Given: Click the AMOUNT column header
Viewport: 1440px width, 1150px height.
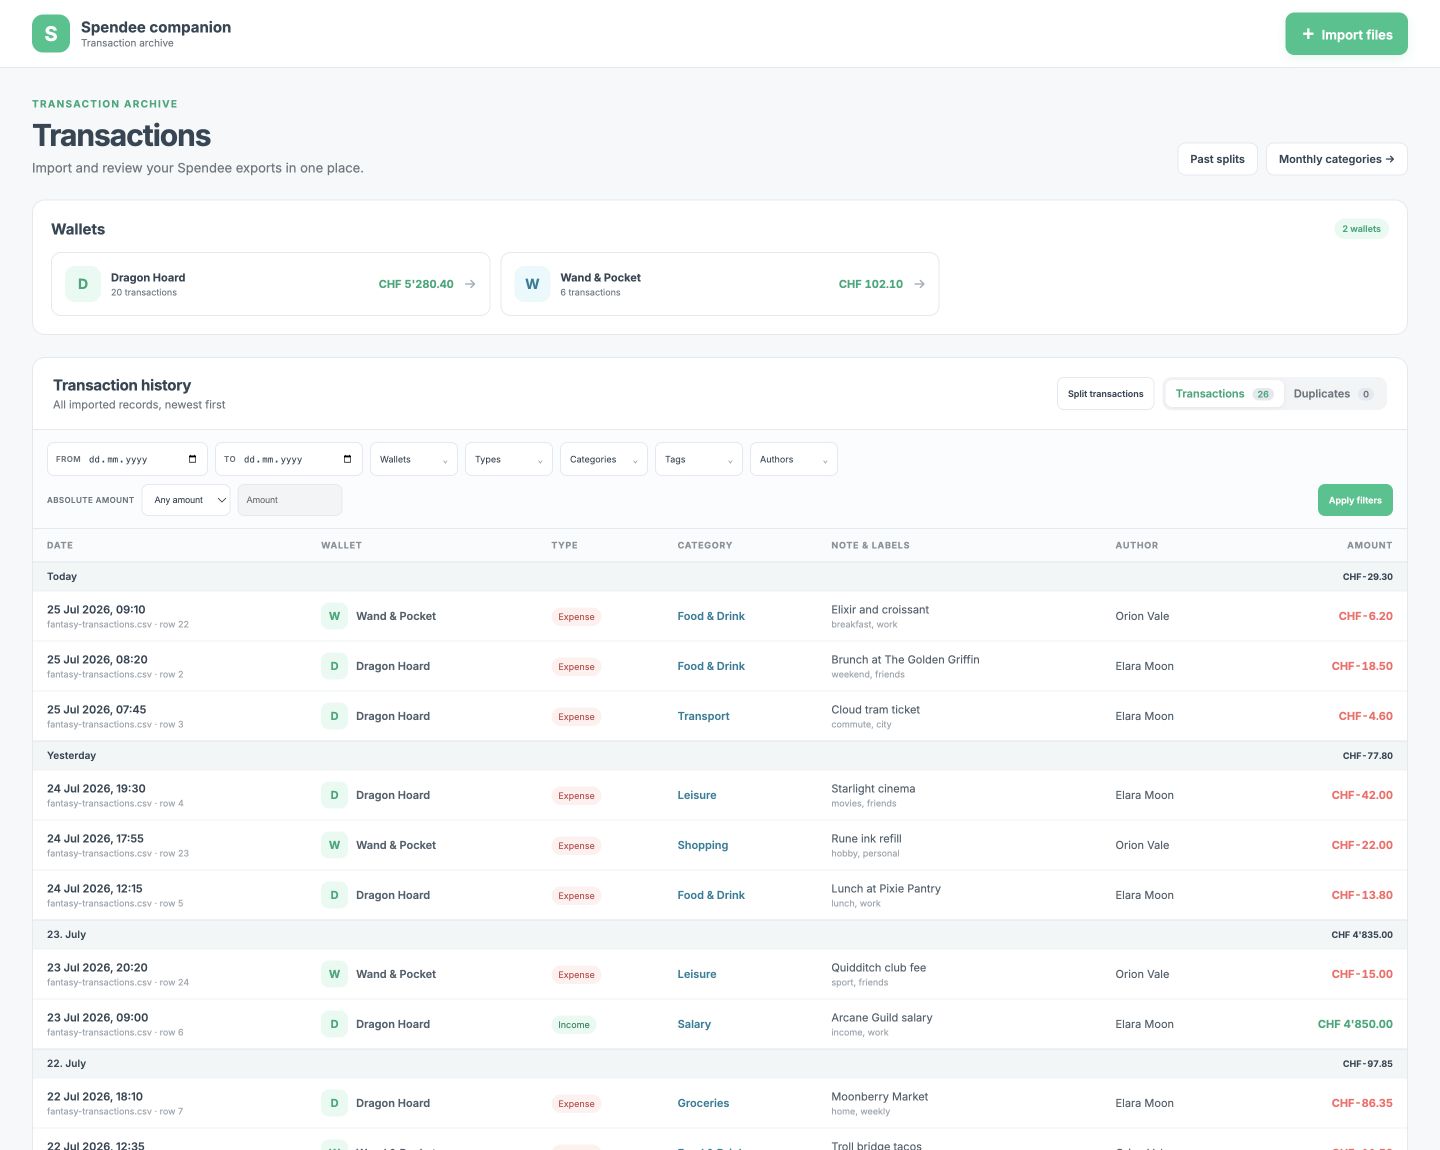Looking at the screenshot, I should [x=1369, y=545].
